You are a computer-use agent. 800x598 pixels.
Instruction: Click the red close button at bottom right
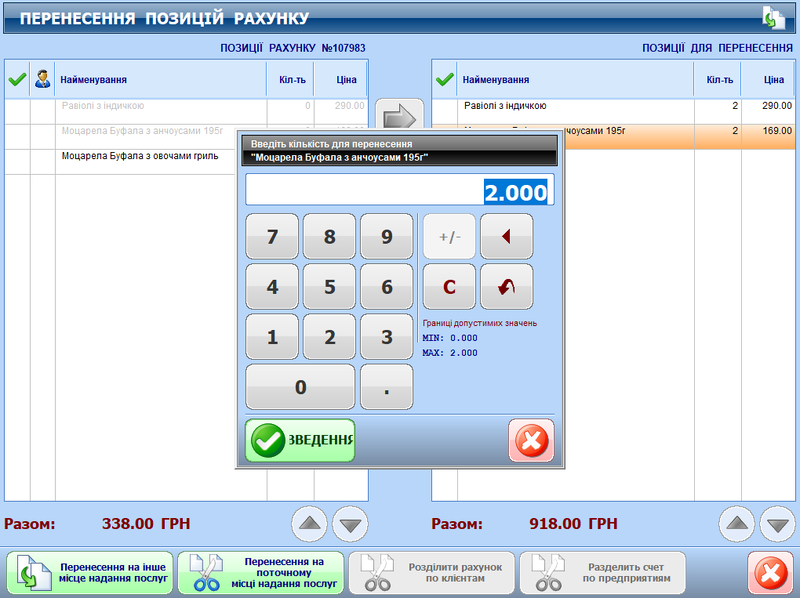click(x=770, y=573)
